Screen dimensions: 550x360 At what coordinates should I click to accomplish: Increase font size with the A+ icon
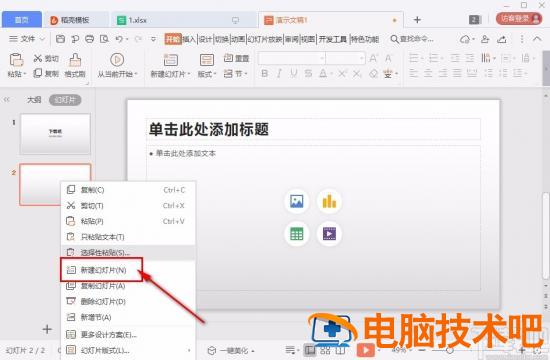[373, 58]
